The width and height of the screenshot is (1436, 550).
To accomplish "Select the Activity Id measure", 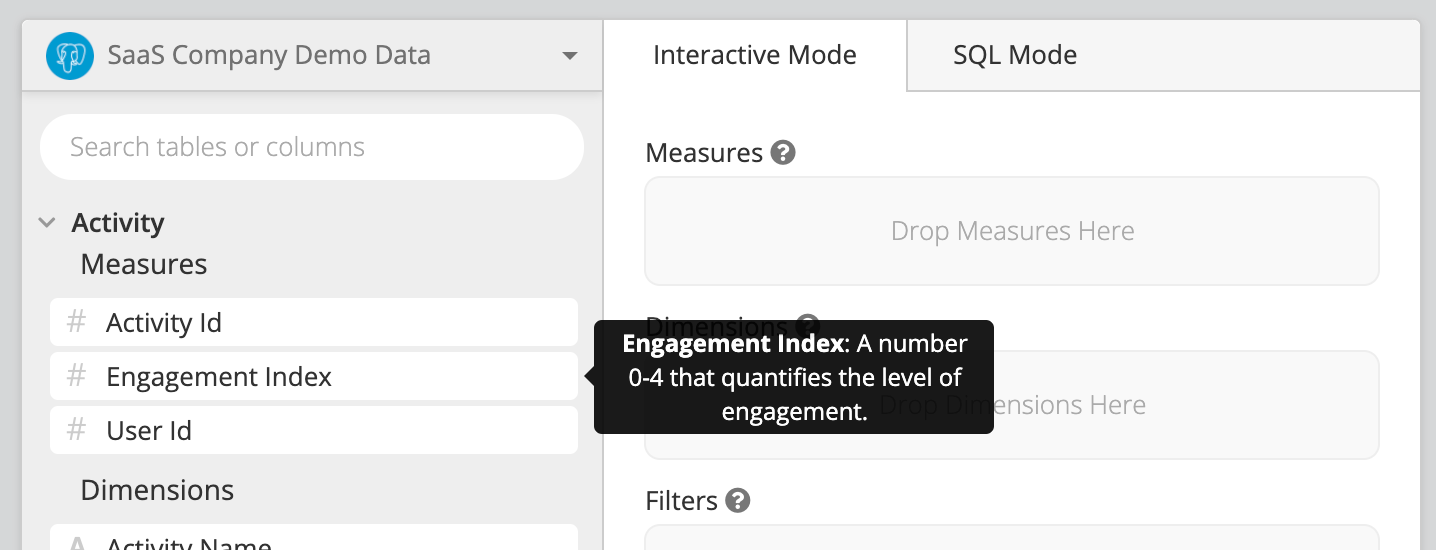I will pyautogui.click(x=314, y=322).
